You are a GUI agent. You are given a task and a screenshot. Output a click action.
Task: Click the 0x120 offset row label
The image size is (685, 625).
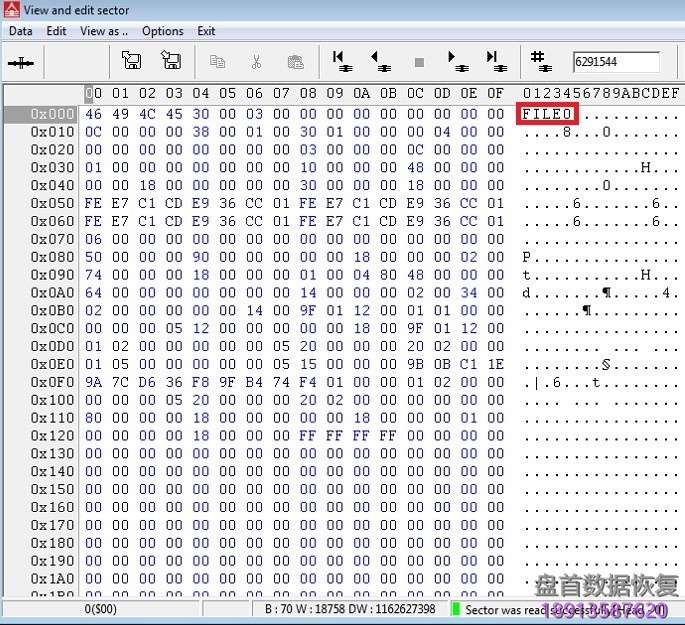tap(52, 435)
